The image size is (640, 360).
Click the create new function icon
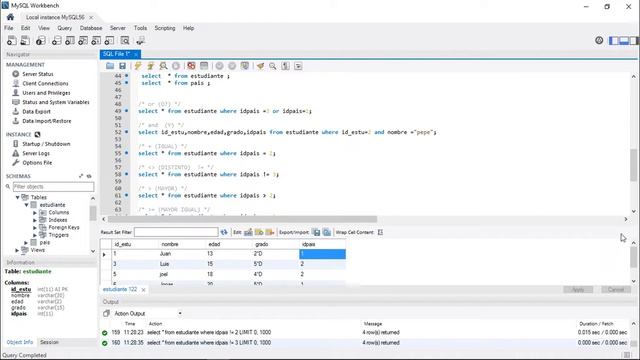point(109,40)
